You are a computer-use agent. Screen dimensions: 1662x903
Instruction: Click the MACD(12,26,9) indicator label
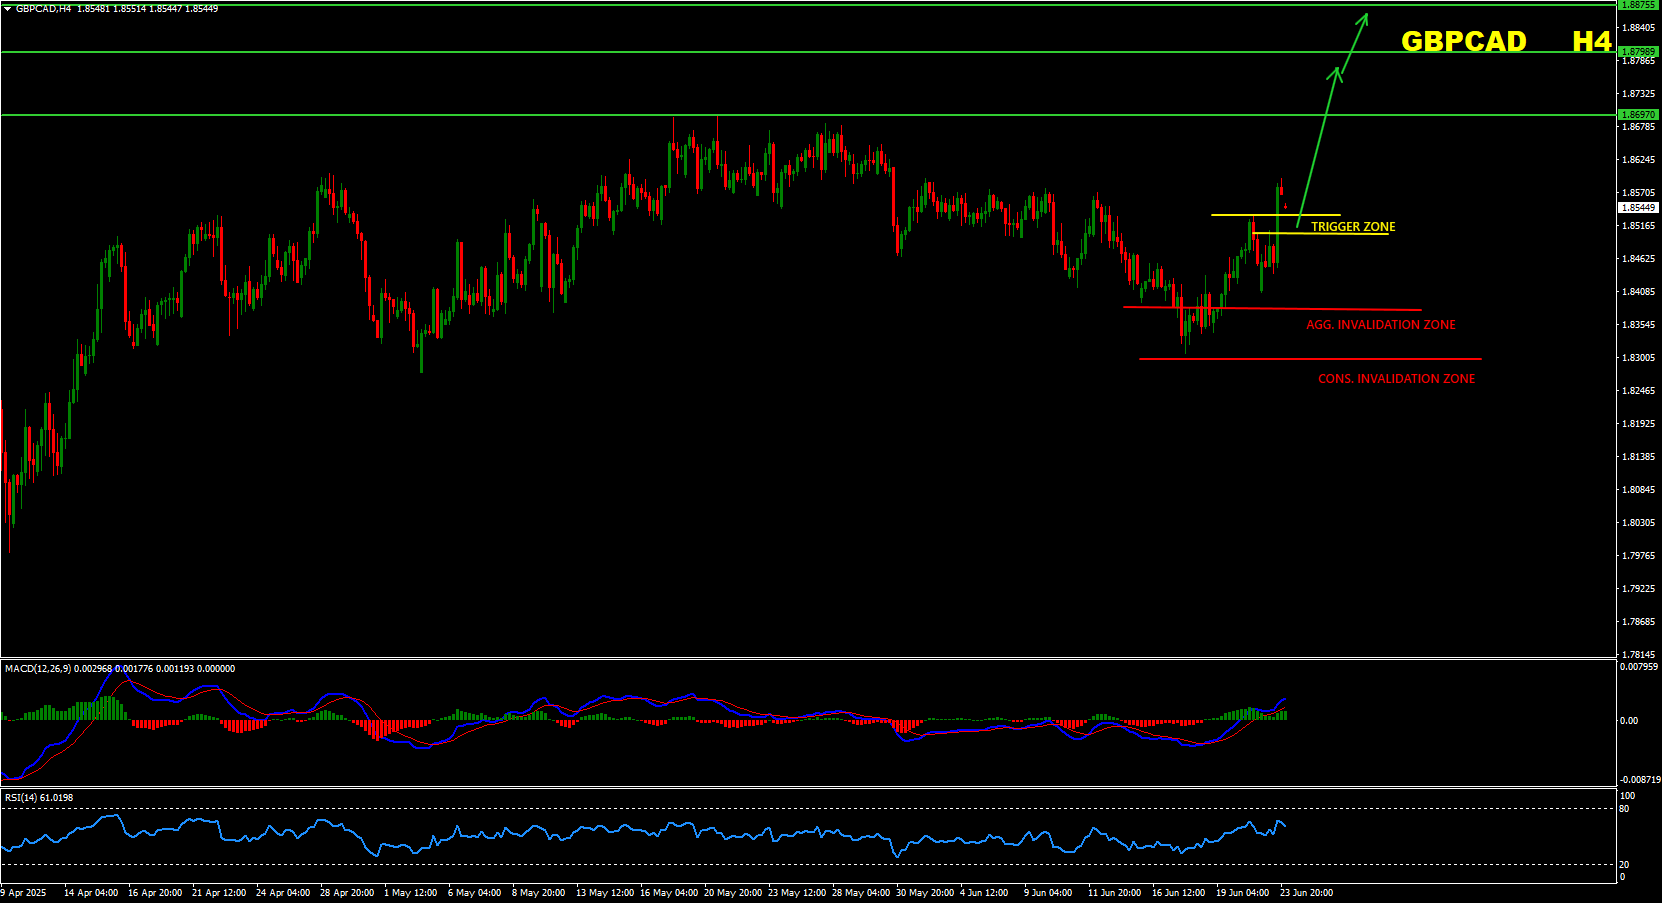(x=38, y=669)
